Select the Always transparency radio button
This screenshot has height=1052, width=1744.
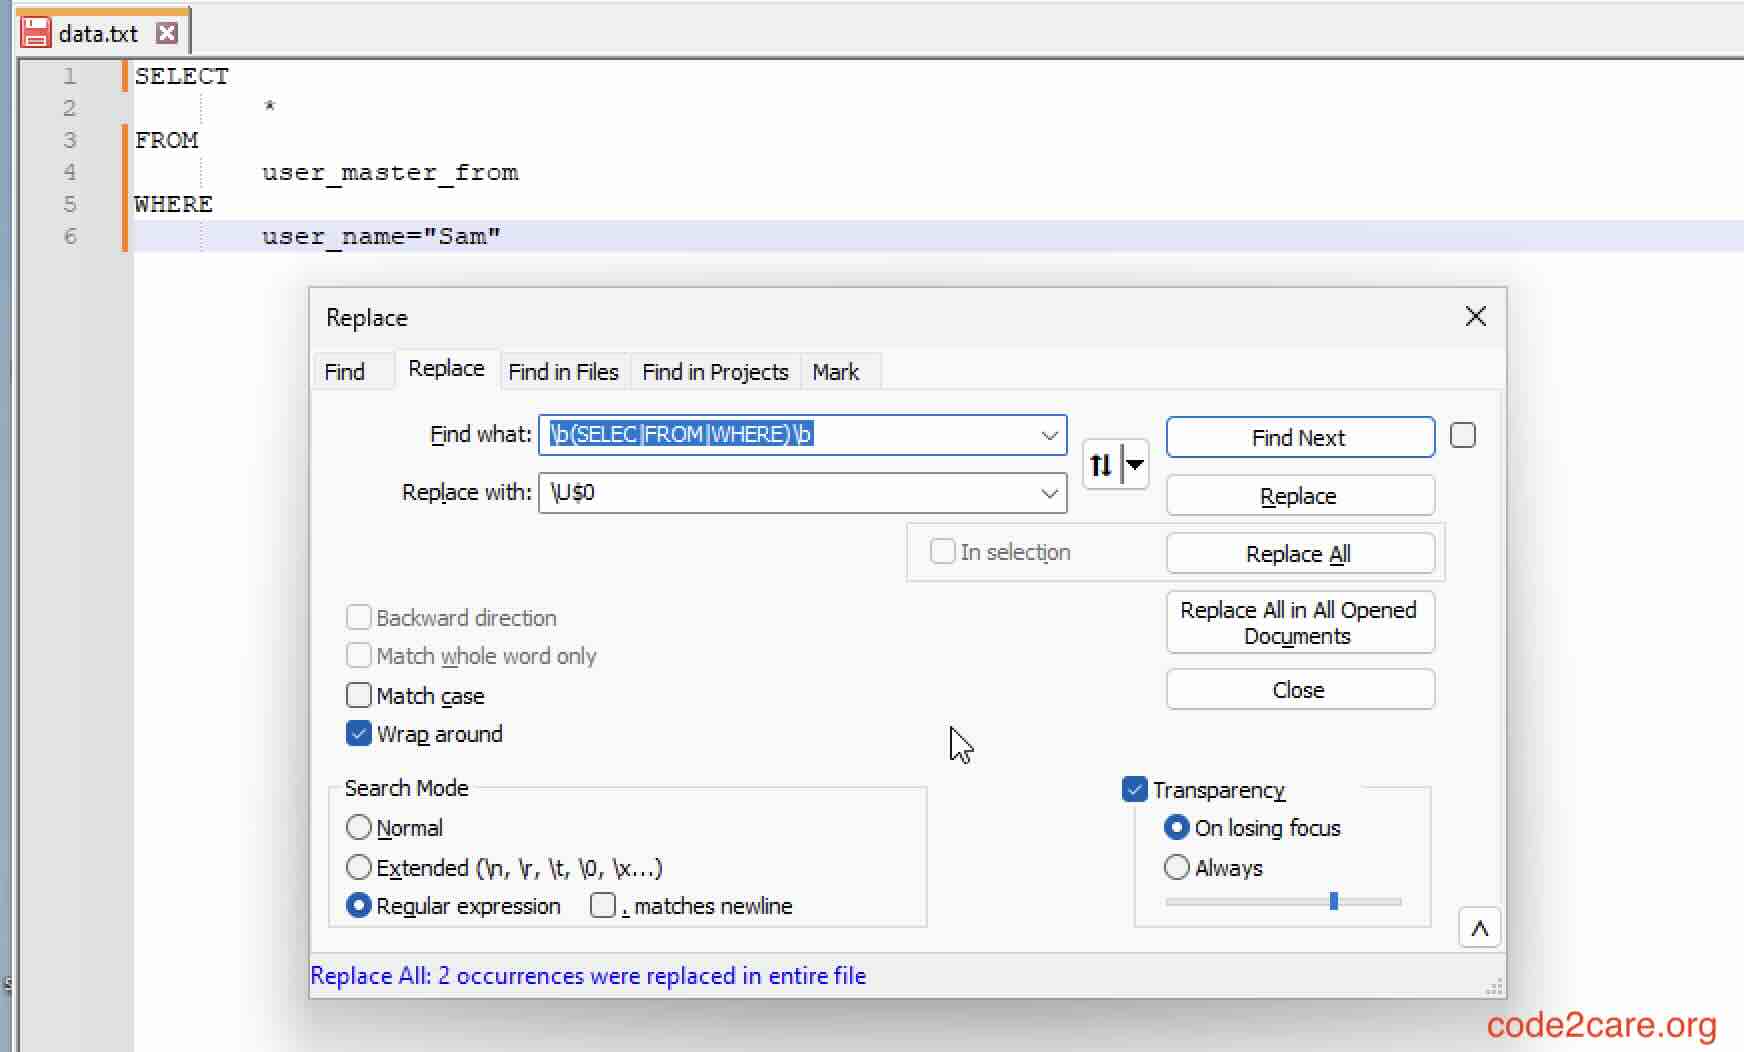[x=1177, y=867]
